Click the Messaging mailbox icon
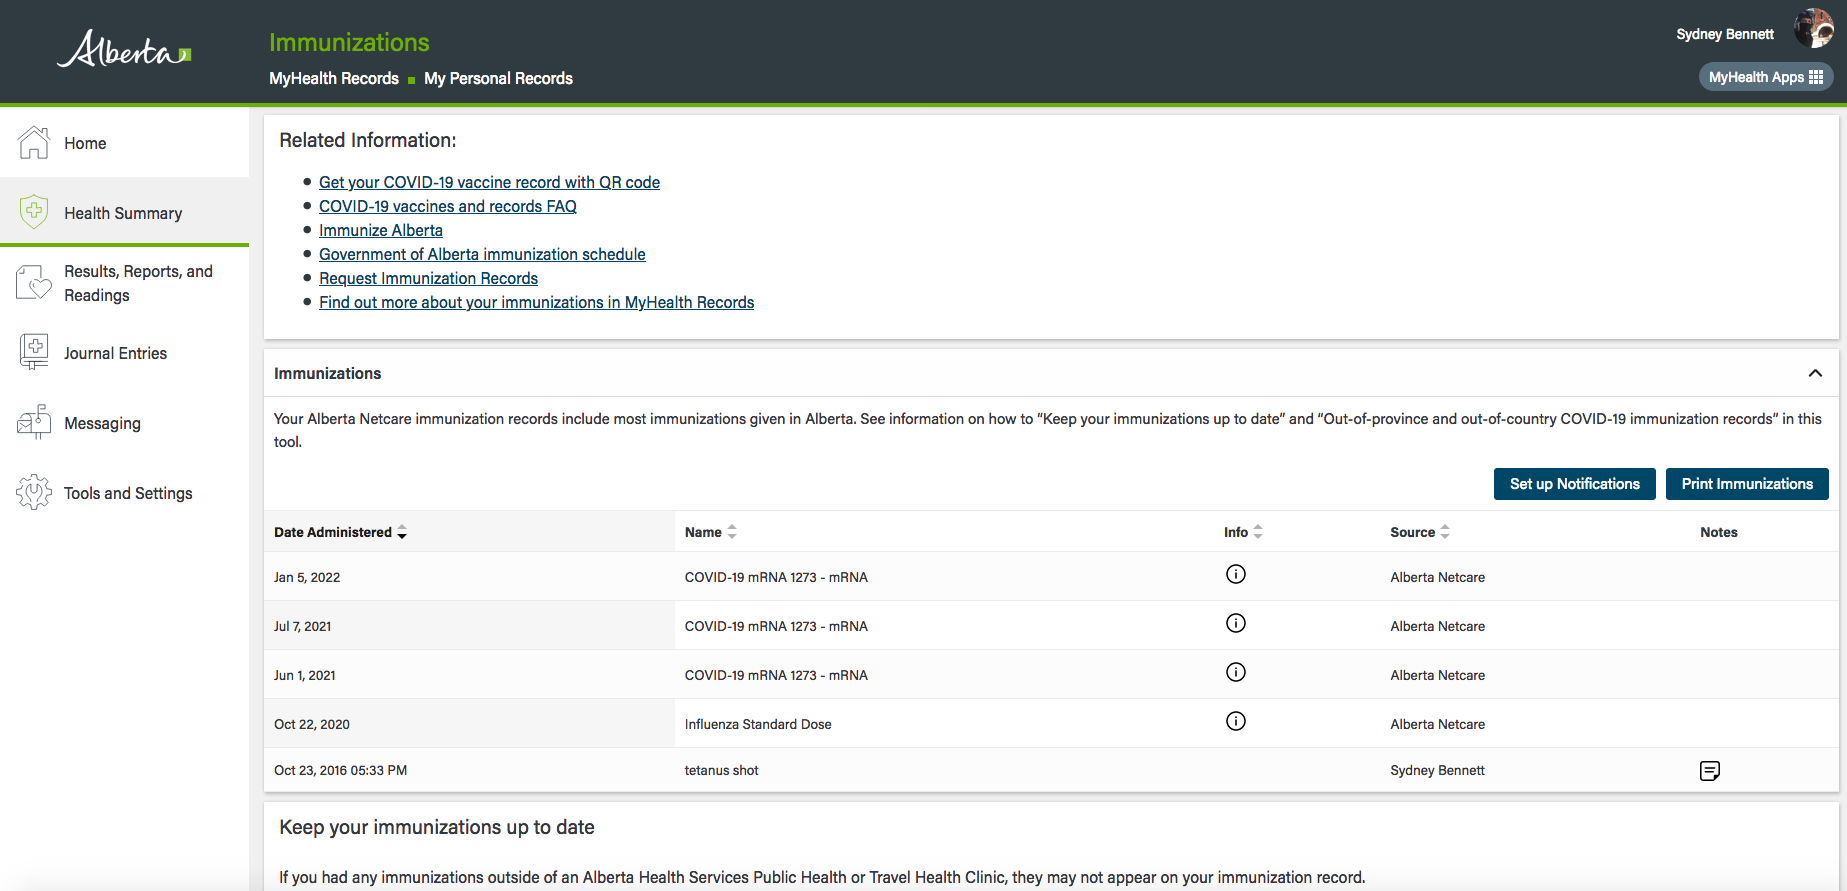The height and width of the screenshot is (891, 1847). click(x=34, y=422)
